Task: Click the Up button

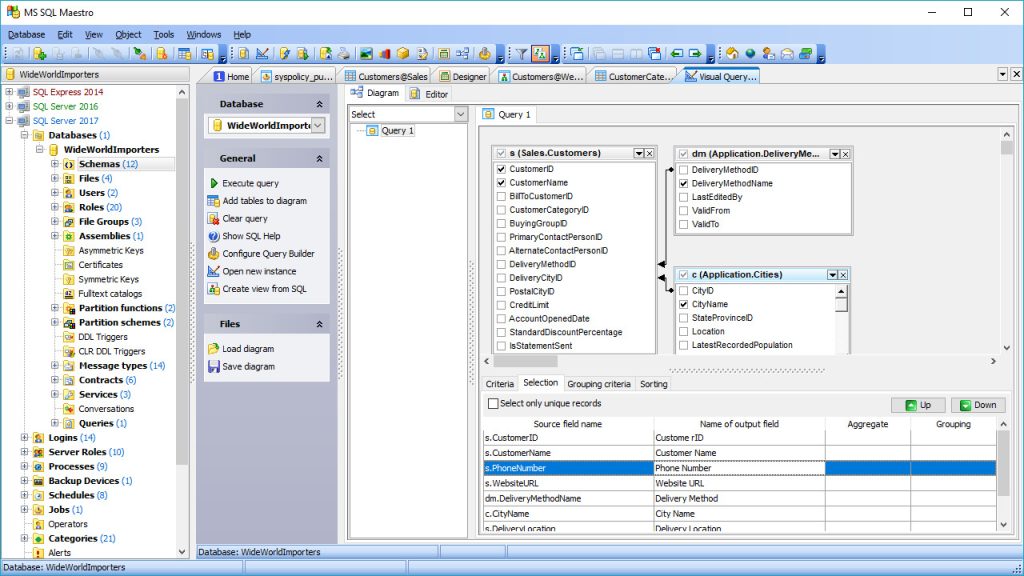Action: click(916, 404)
